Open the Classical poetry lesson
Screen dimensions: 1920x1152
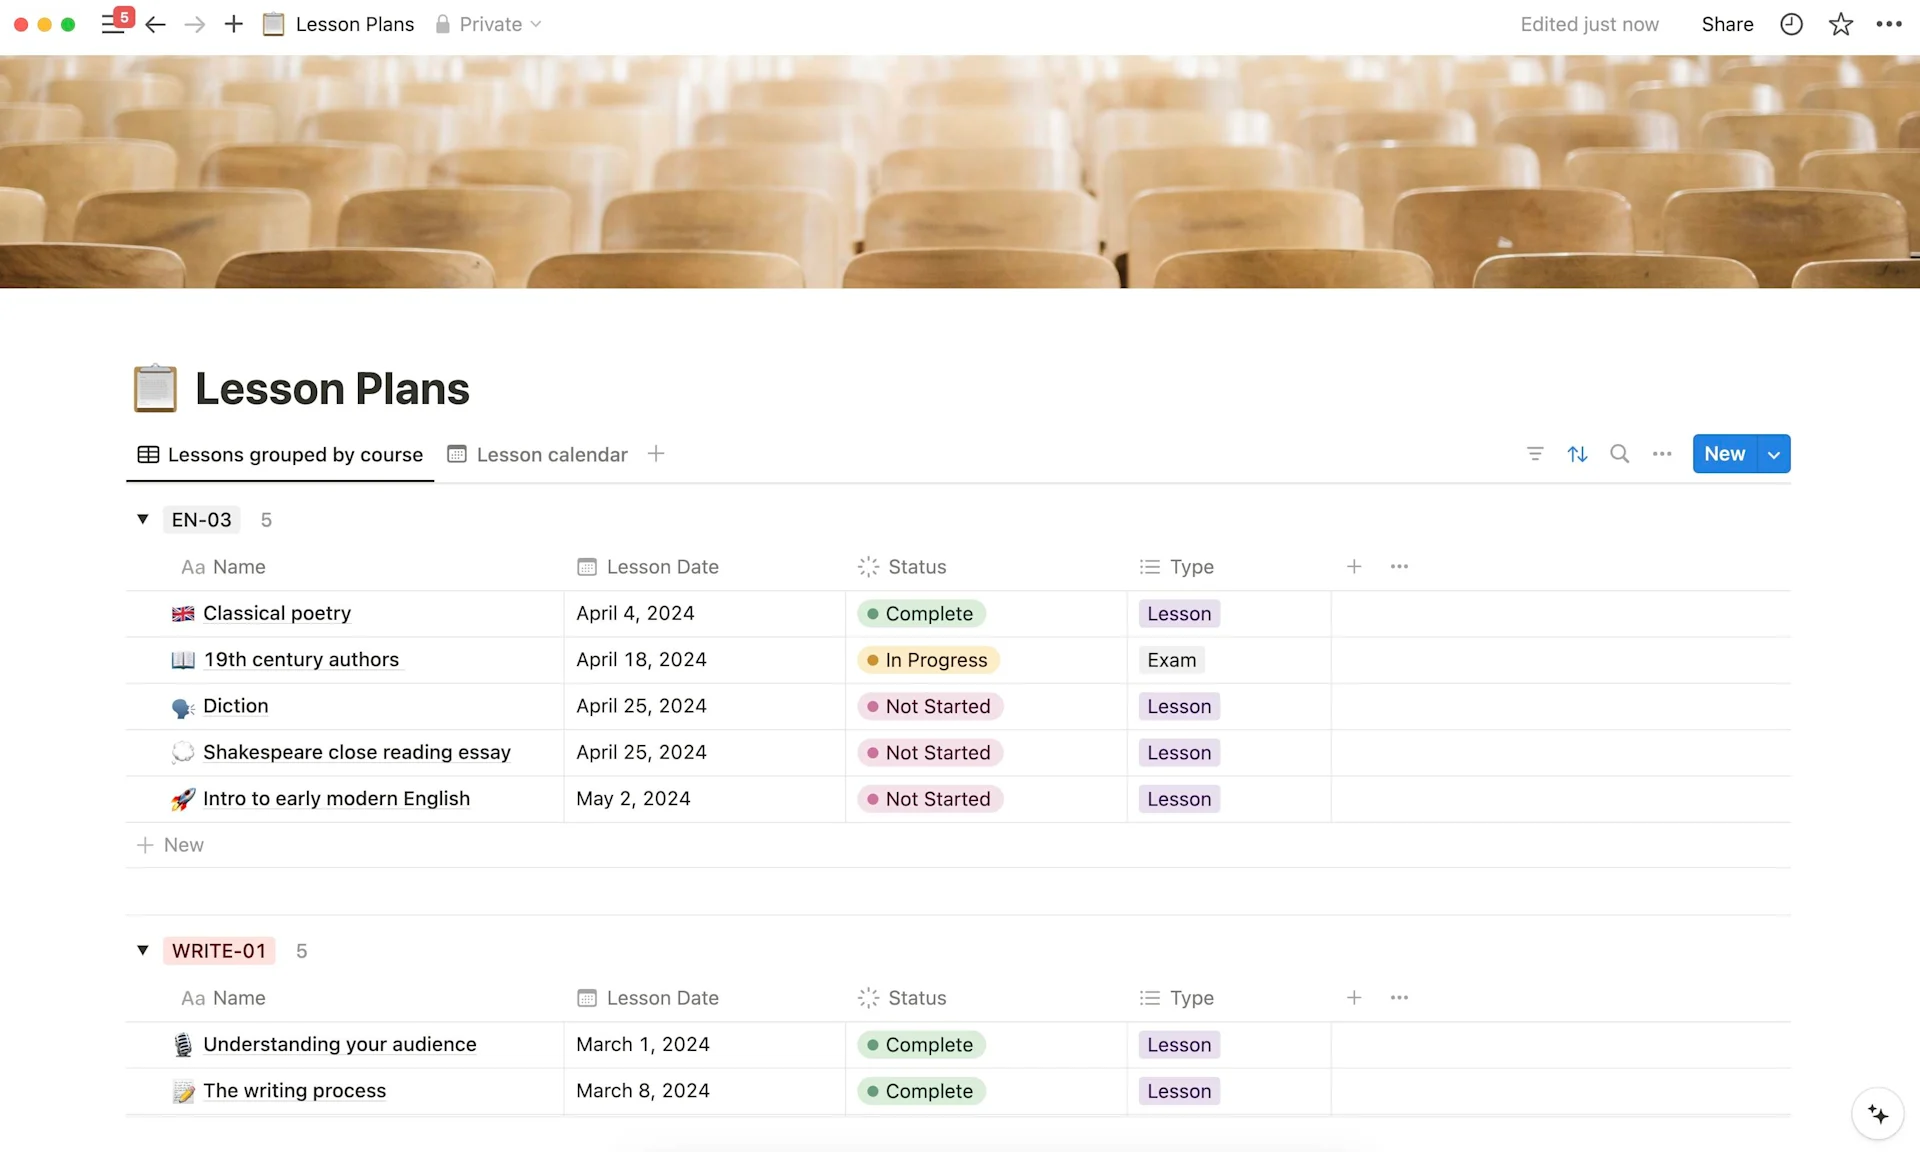coord(277,613)
